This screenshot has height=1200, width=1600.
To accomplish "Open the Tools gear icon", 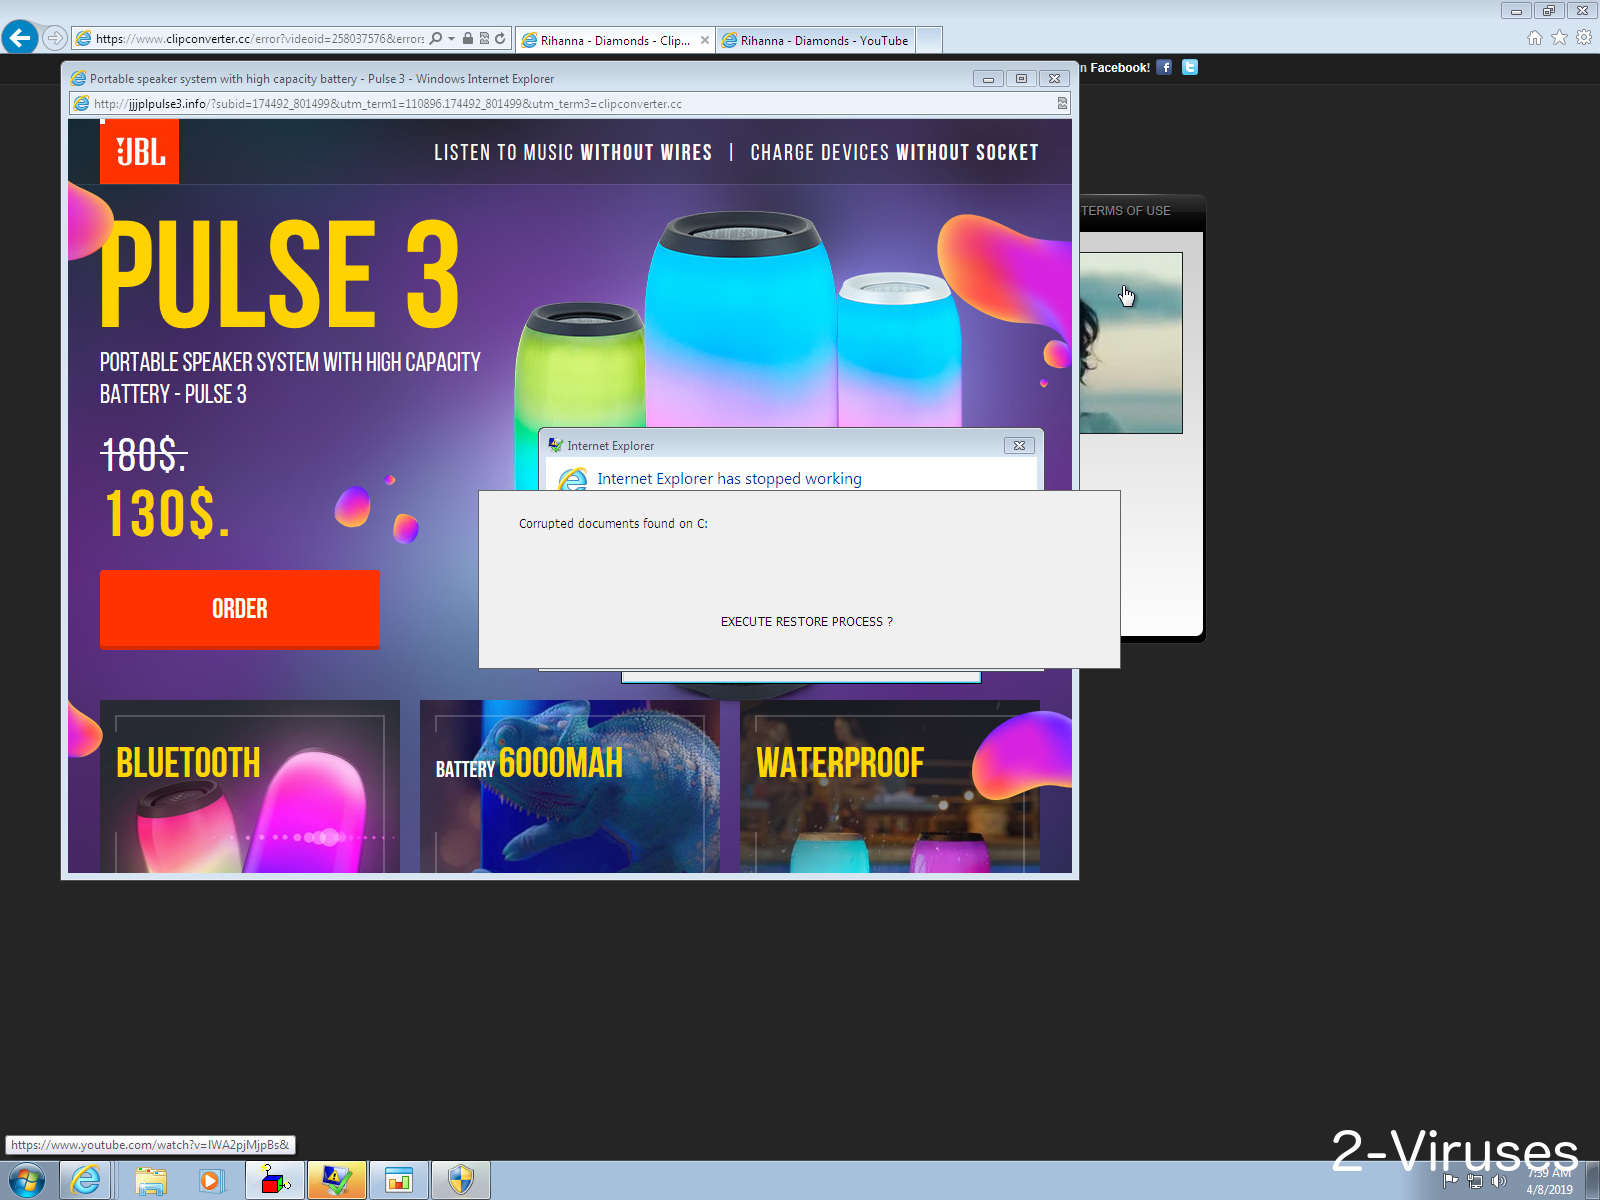I will (1584, 38).
